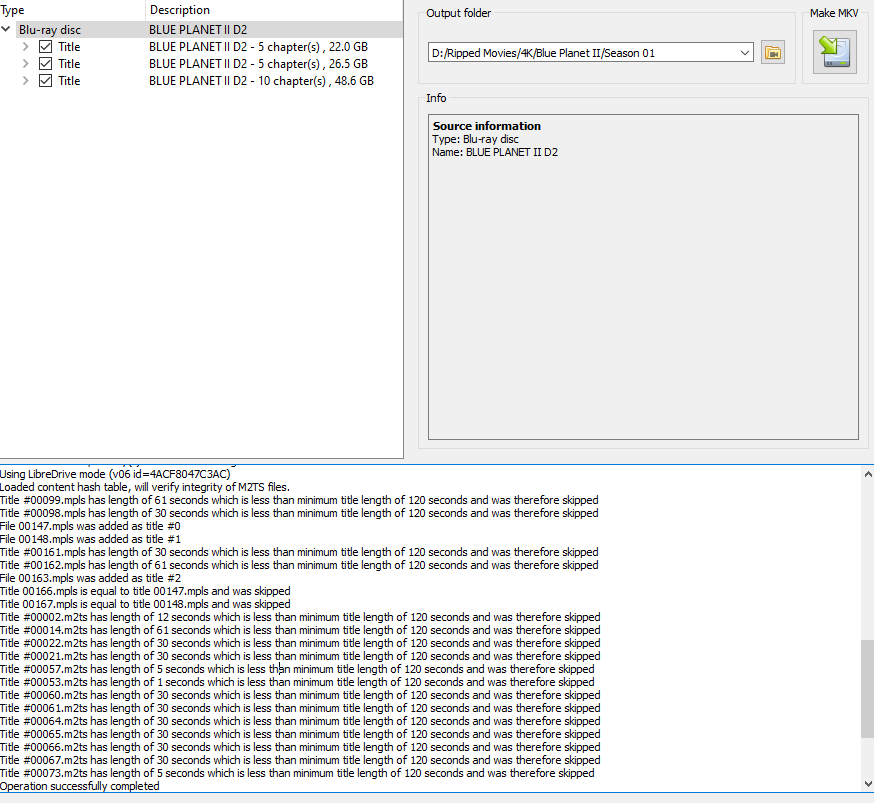The height and width of the screenshot is (803, 874).
Task: Select the Blu-ray disc row label
Action: click(x=50, y=30)
